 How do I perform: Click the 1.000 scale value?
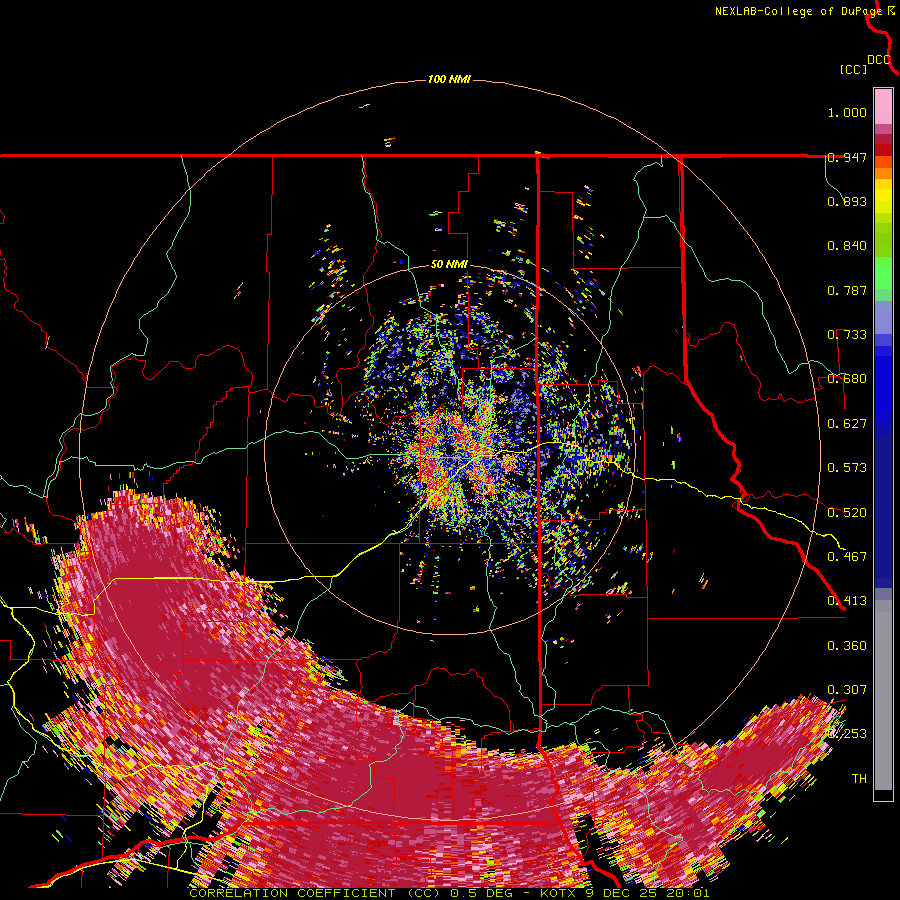tap(847, 112)
